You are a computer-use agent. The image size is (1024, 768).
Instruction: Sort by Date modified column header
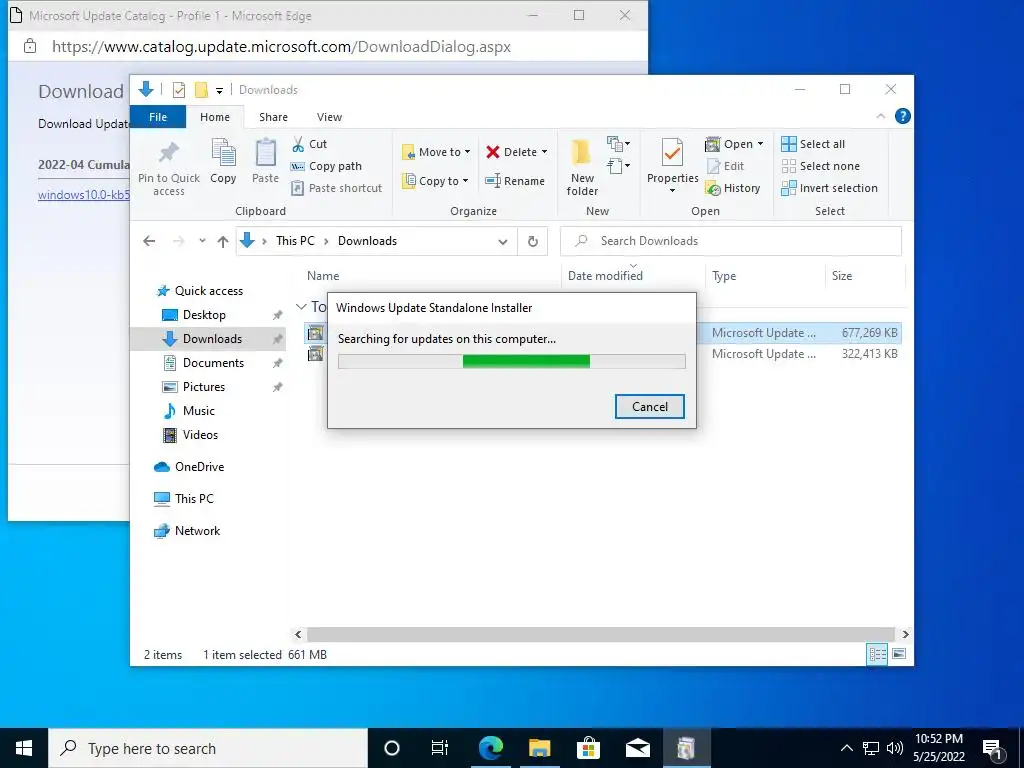pyautogui.click(x=605, y=276)
